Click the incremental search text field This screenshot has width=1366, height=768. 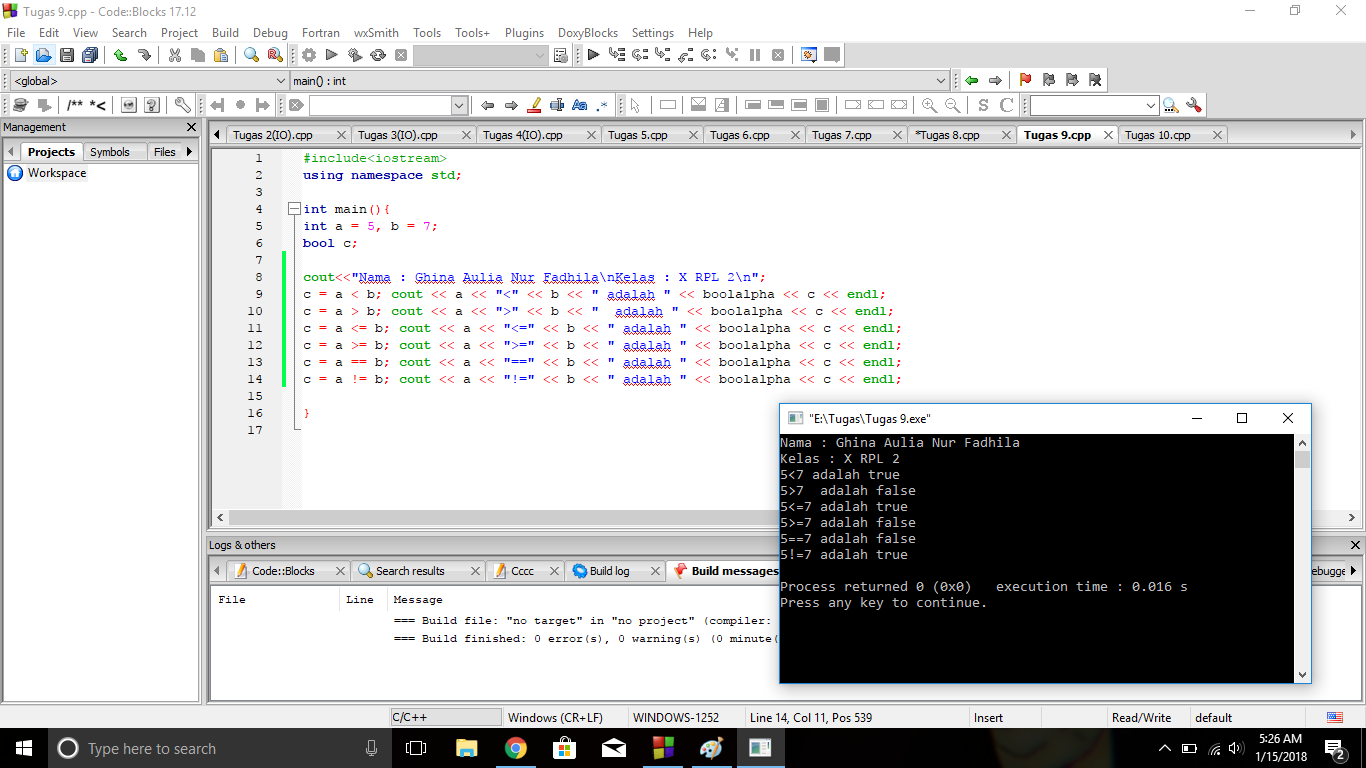tap(380, 105)
